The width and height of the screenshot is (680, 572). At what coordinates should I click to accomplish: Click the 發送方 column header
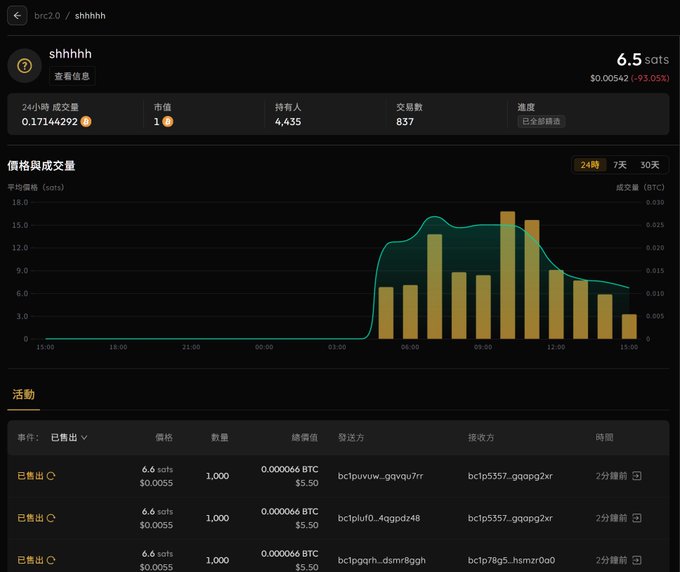coord(351,438)
